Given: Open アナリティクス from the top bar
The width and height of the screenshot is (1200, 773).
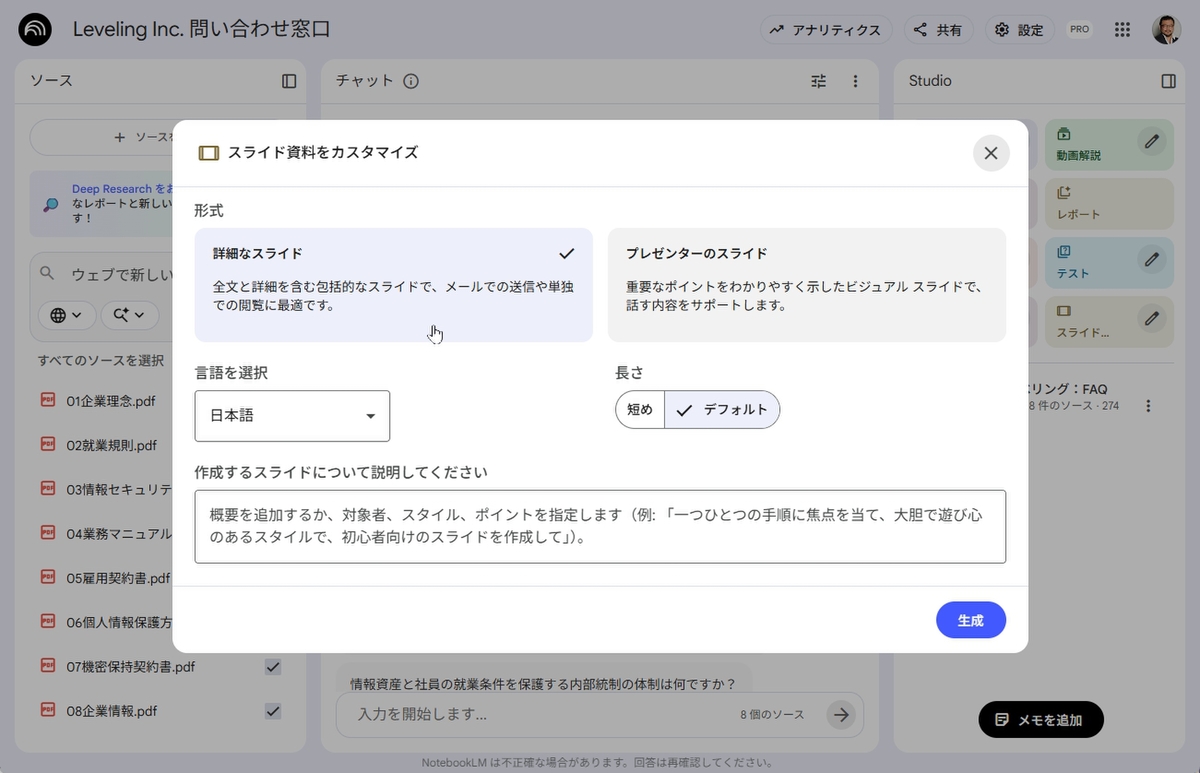Looking at the screenshot, I should [x=825, y=30].
